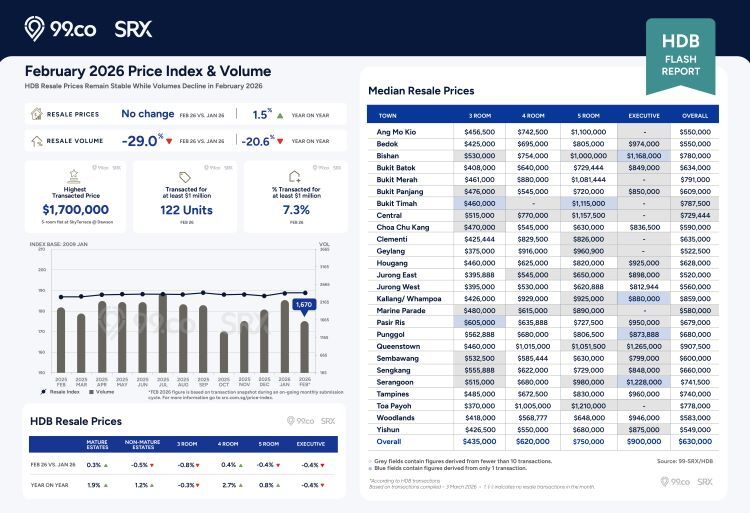The width and height of the screenshot is (750, 513).
Task: Click red down triangle next to -29.0%
Action: [x=169, y=141]
